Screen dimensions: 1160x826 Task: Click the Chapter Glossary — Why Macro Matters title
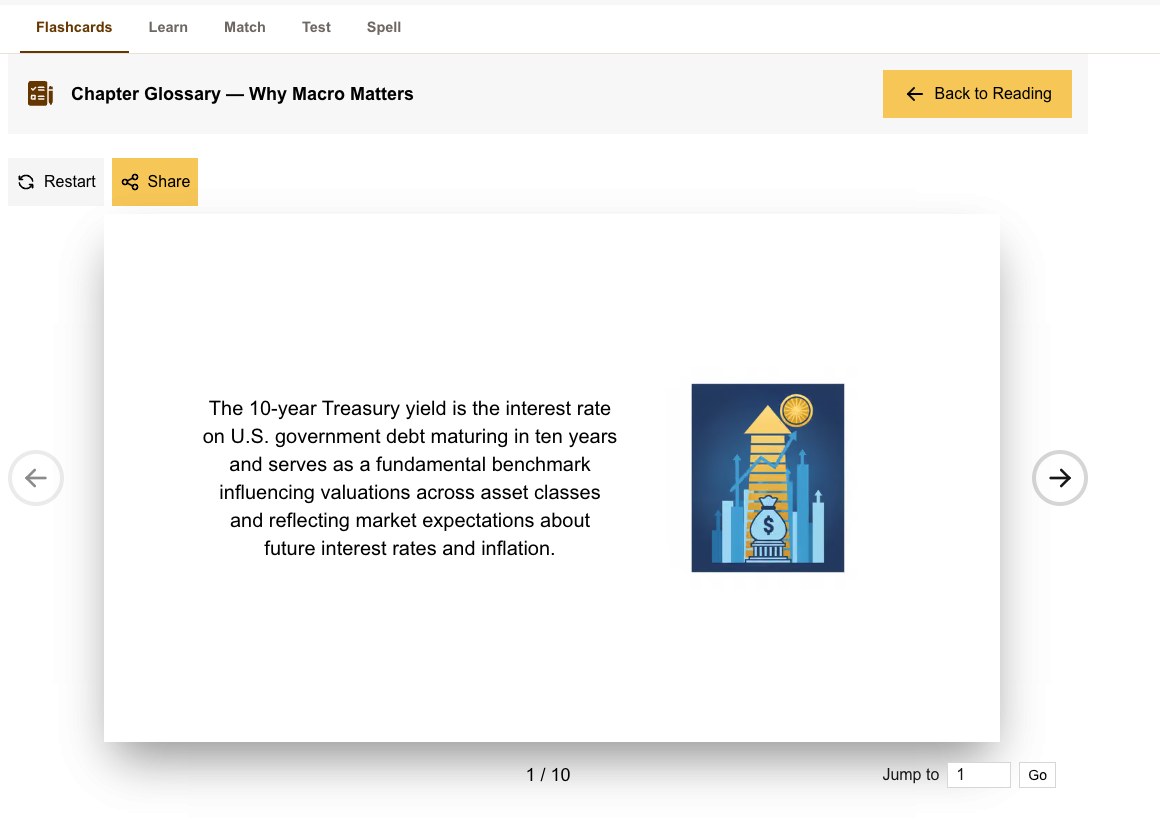(242, 94)
